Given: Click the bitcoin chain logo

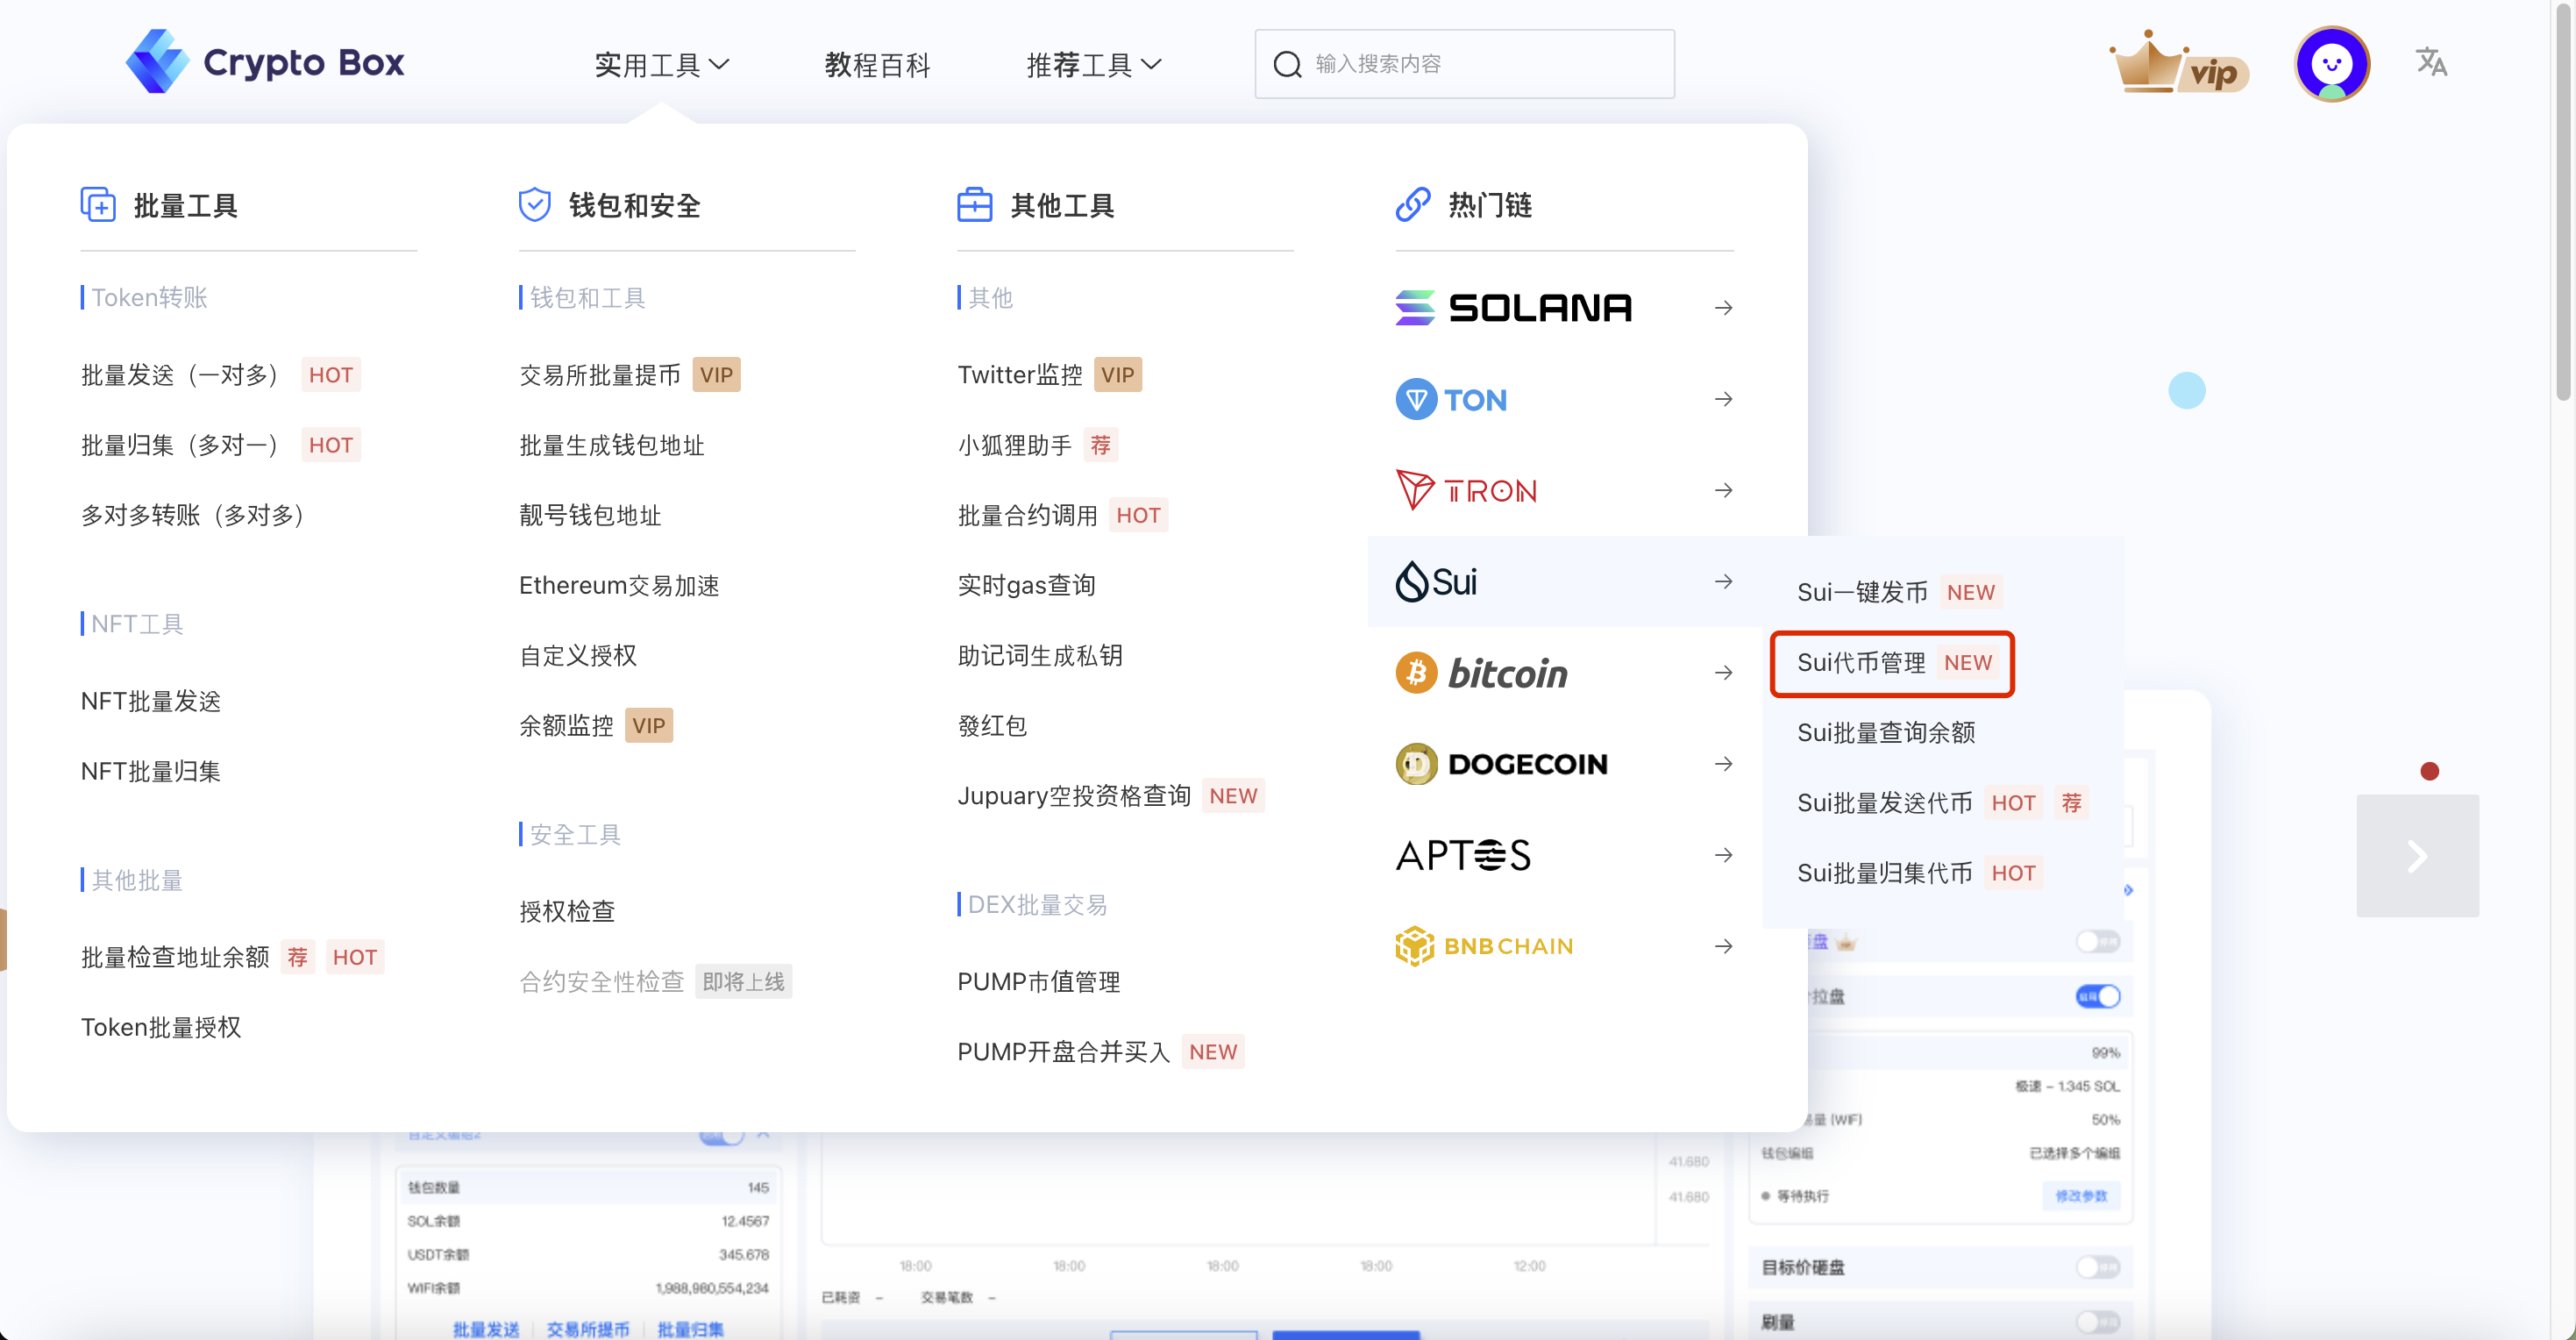Looking at the screenshot, I should click(1481, 672).
